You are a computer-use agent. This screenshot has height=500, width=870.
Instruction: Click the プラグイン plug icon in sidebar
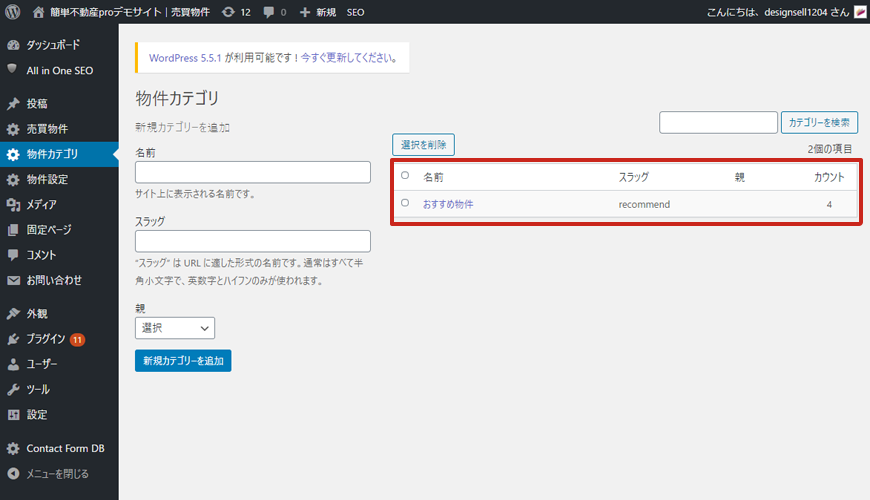click(x=13, y=339)
